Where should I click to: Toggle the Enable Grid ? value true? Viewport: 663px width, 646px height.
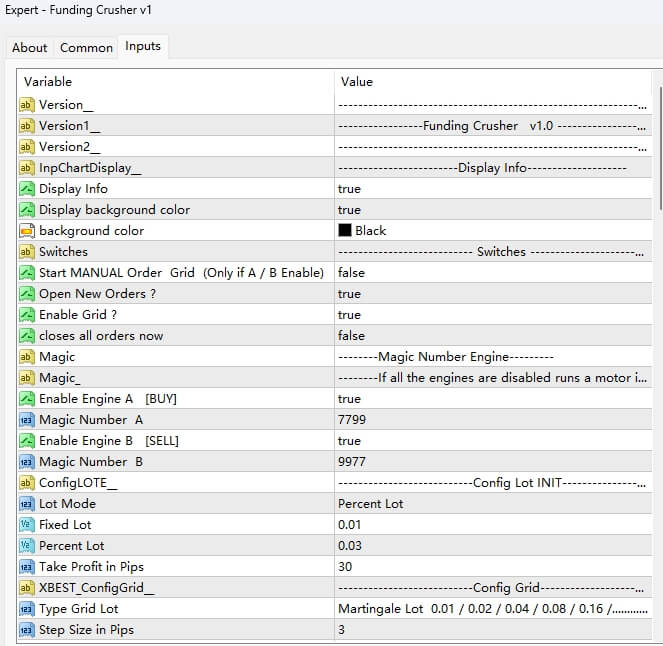point(350,315)
